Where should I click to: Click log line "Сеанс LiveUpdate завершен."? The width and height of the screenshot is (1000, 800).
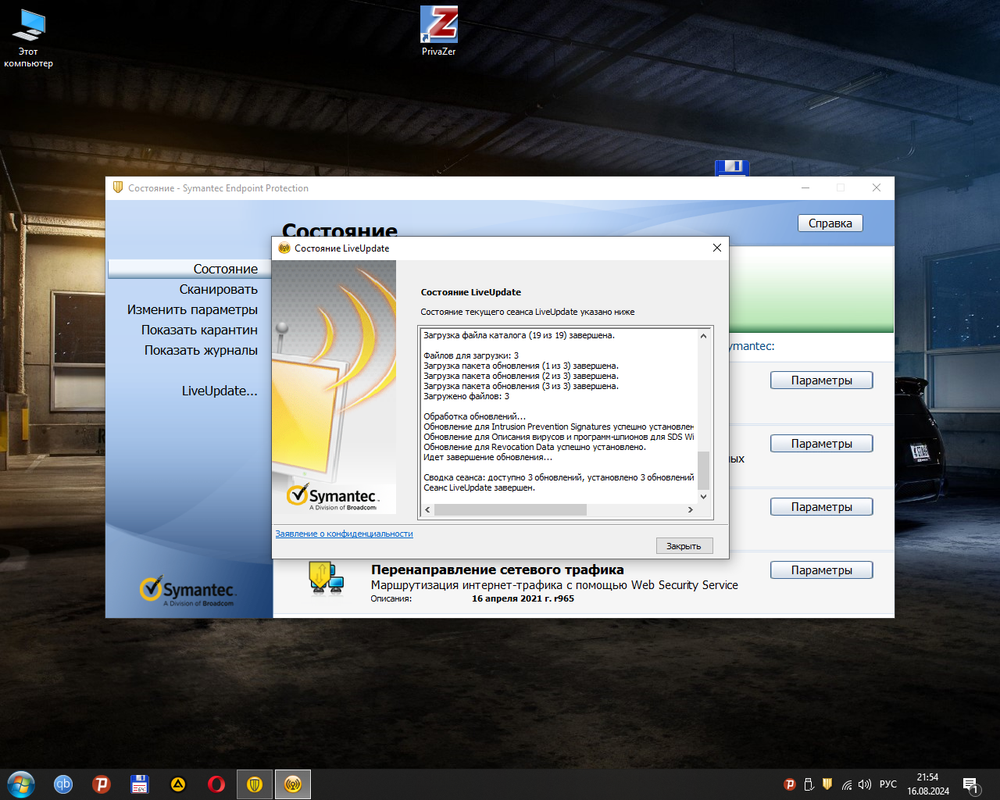[479, 487]
